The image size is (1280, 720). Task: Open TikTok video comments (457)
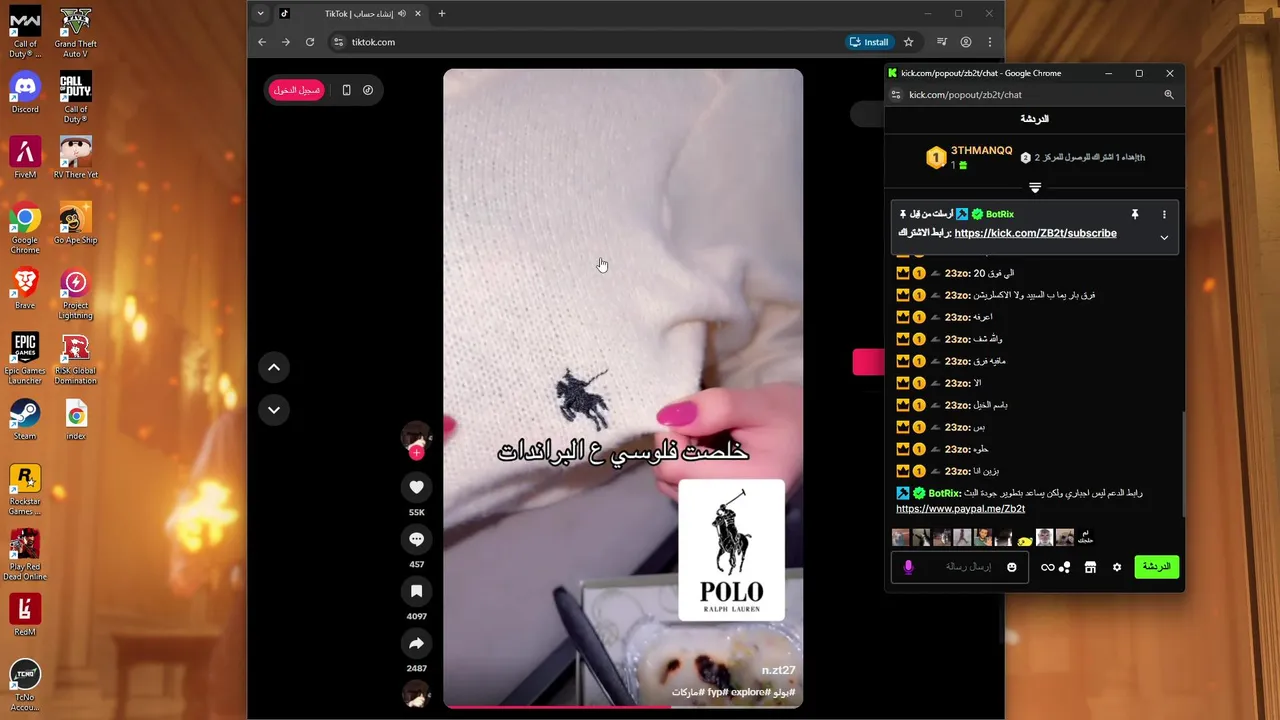click(417, 539)
